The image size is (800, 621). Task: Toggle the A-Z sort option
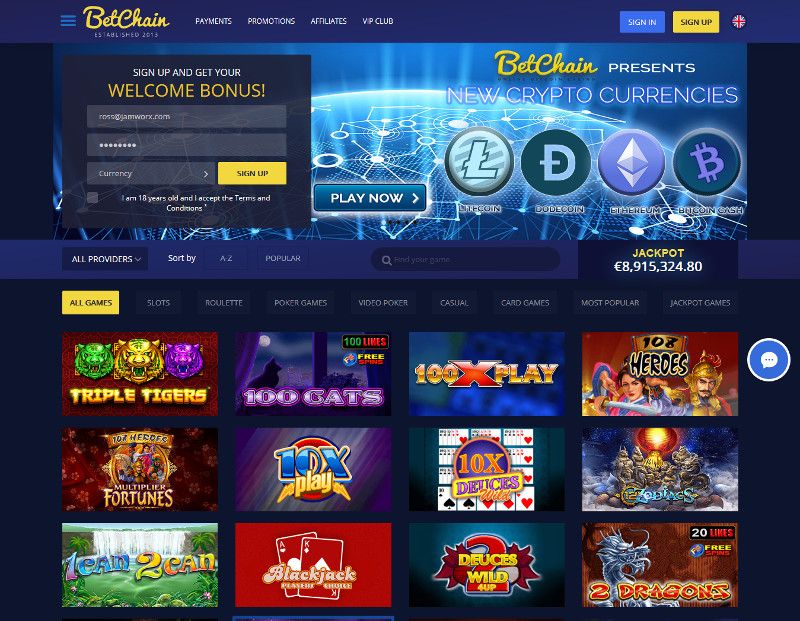click(226, 258)
